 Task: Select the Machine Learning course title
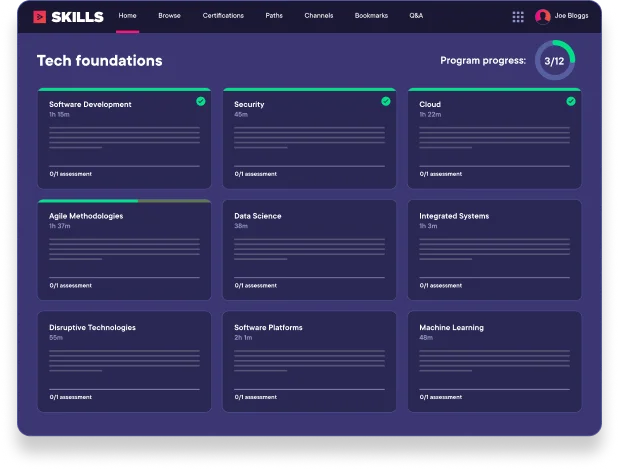click(x=451, y=328)
